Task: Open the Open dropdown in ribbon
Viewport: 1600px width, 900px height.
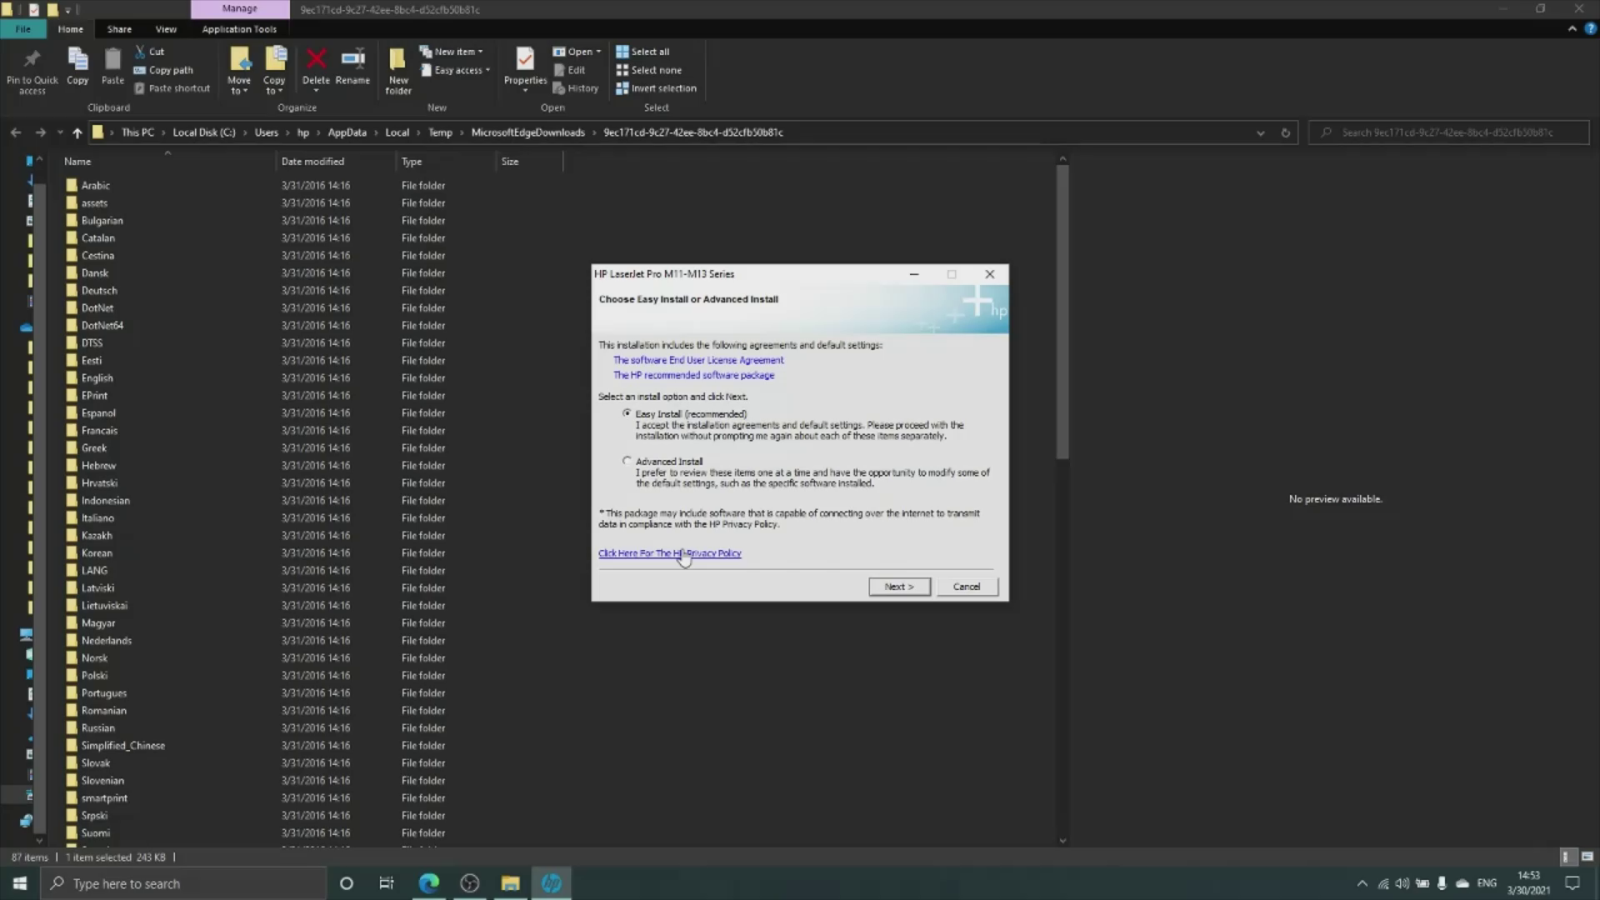Action: tap(577, 52)
